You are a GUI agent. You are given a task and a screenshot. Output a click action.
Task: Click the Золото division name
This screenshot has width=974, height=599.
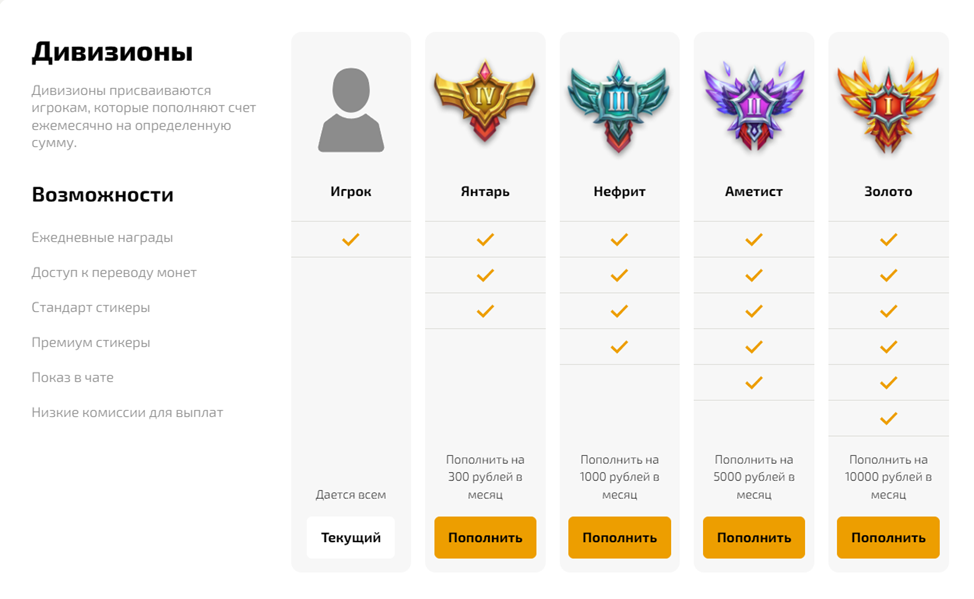(x=888, y=191)
